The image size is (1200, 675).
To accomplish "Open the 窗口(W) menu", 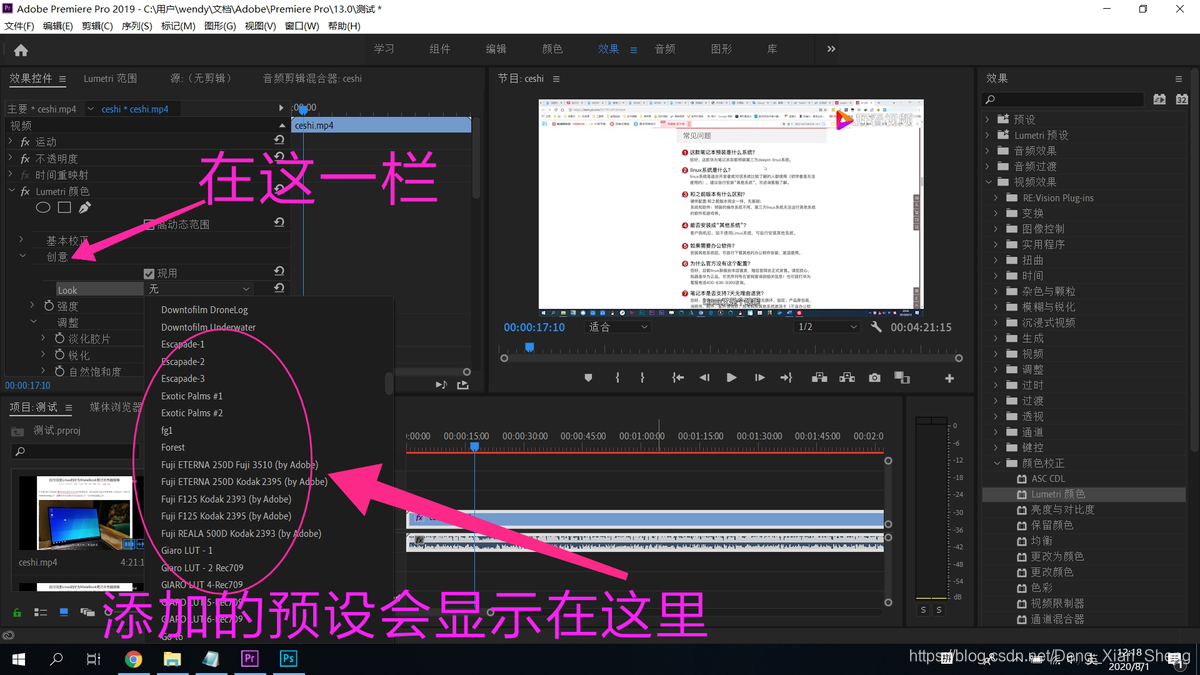I will click(x=302, y=26).
